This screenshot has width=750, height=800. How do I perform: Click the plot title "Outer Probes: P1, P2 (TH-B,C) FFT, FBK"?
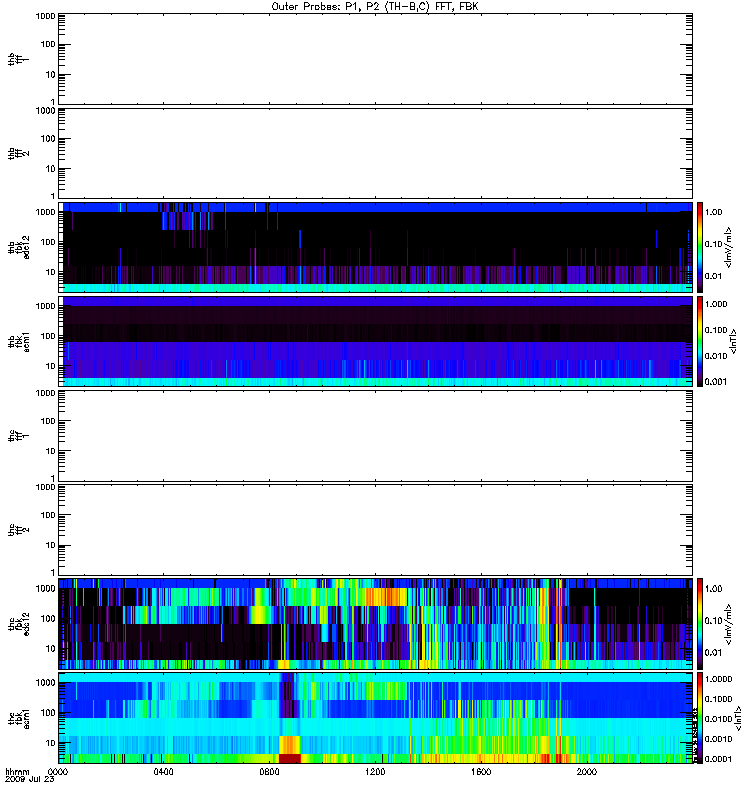pyautogui.click(x=375, y=7)
